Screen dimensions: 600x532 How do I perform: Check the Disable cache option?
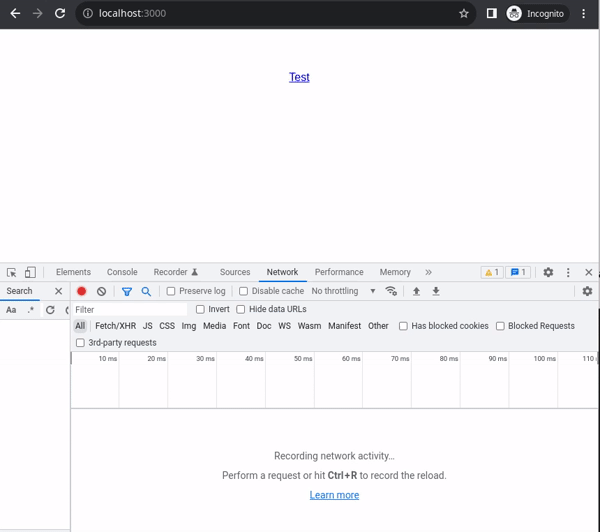[x=243, y=291]
